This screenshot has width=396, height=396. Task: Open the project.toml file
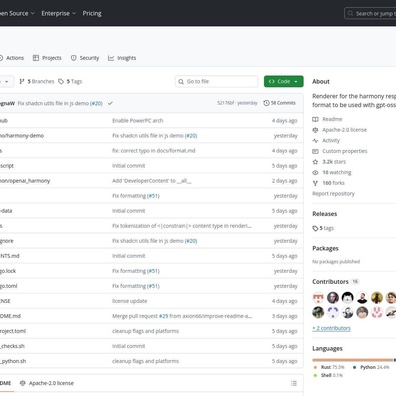pos(13,331)
